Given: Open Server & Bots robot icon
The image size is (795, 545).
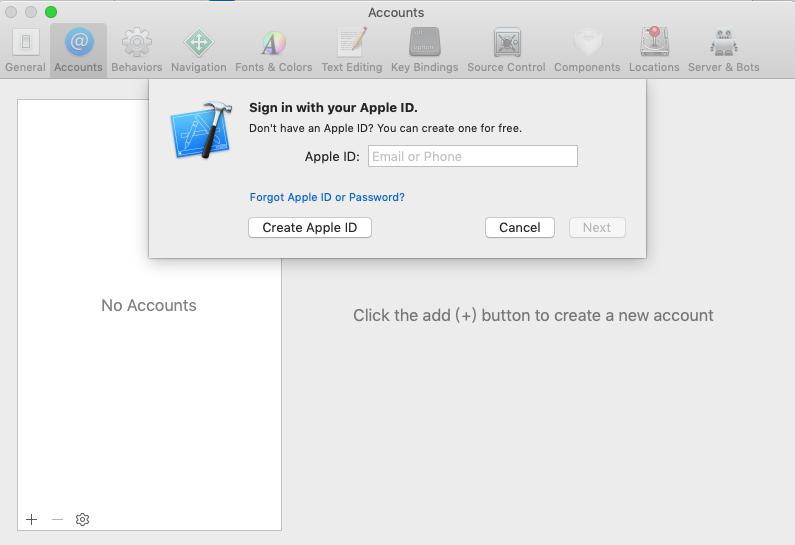Looking at the screenshot, I should tap(724, 43).
